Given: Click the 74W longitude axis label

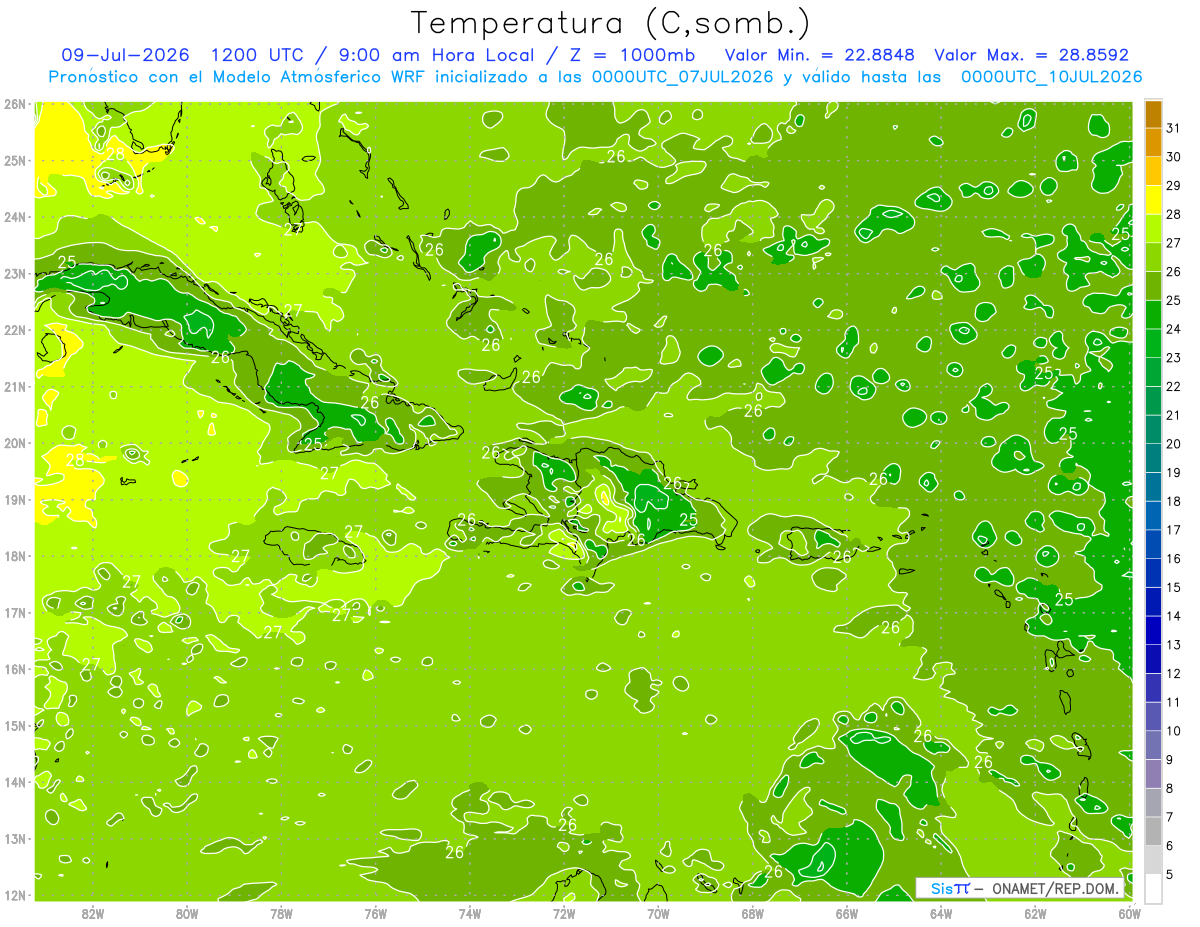Looking at the screenshot, I should tap(470, 913).
